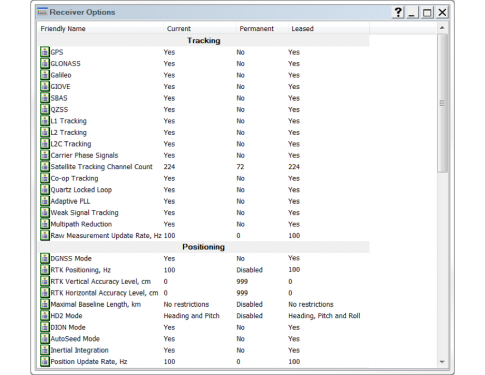Click leased value 224 for channel count

294,167
